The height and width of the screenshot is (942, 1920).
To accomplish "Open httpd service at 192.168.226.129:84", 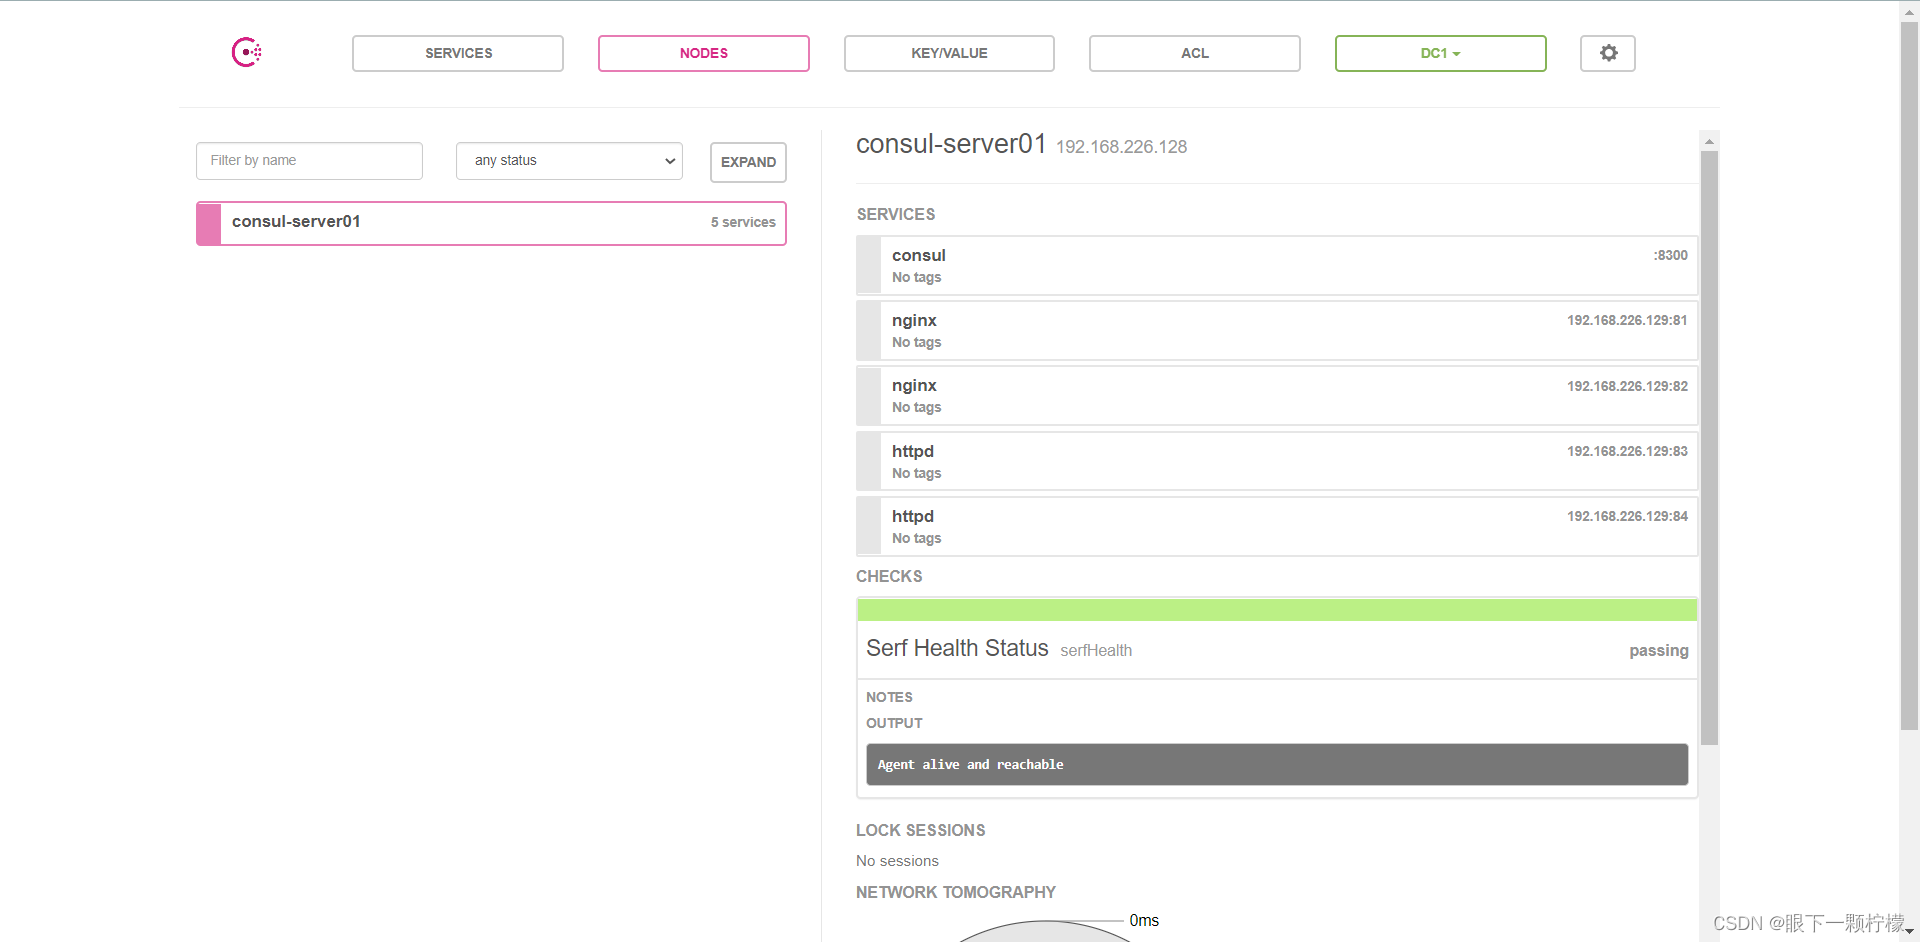I will (x=1277, y=526).
